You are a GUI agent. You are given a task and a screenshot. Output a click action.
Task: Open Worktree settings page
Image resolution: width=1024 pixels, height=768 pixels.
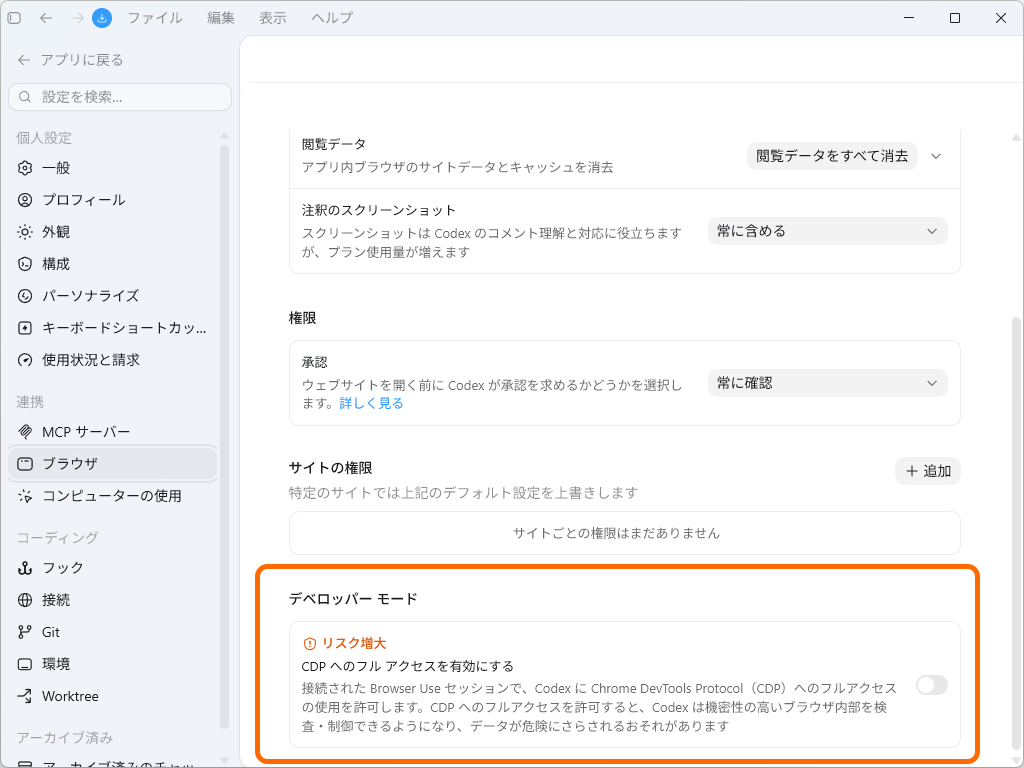tap(112, 696)
